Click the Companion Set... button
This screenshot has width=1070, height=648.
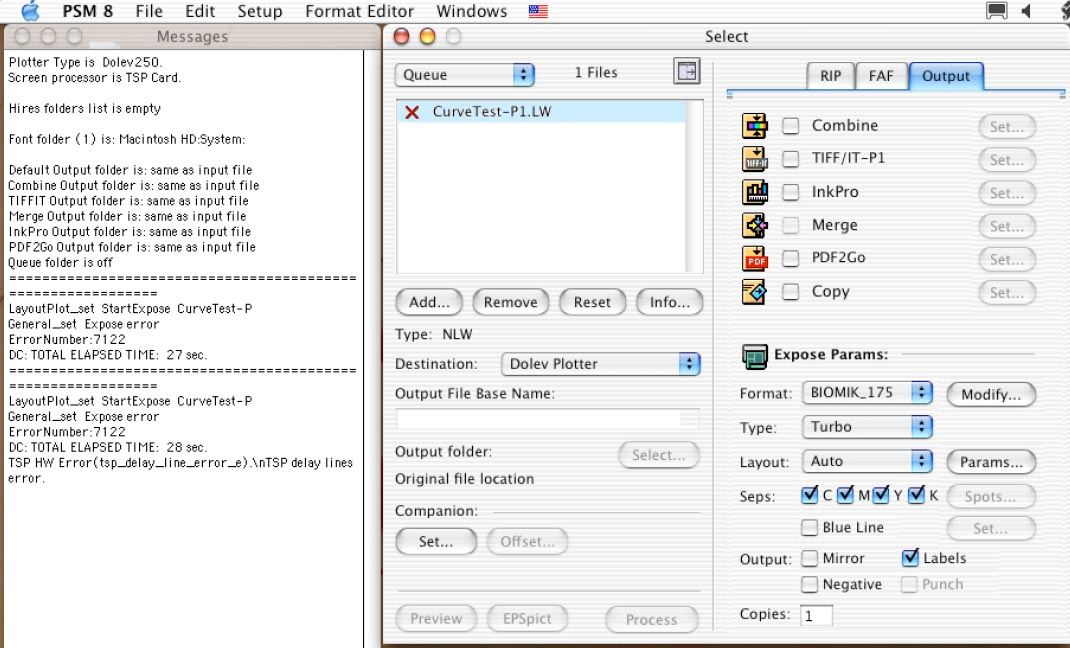click(436, 542)
